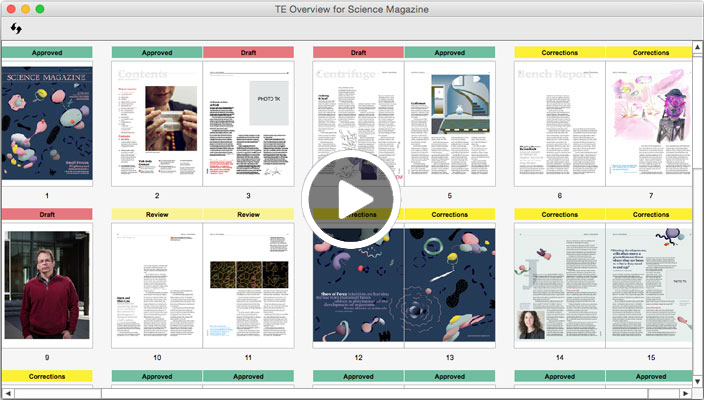
Task: Click vertical scrollbar up arrow
Action: (x=697, y=47)
